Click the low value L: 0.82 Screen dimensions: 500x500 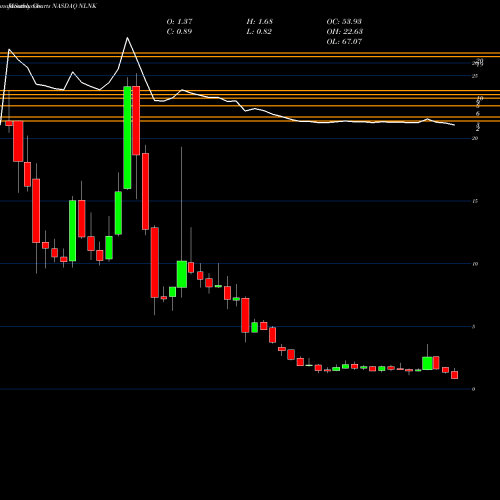259,31
